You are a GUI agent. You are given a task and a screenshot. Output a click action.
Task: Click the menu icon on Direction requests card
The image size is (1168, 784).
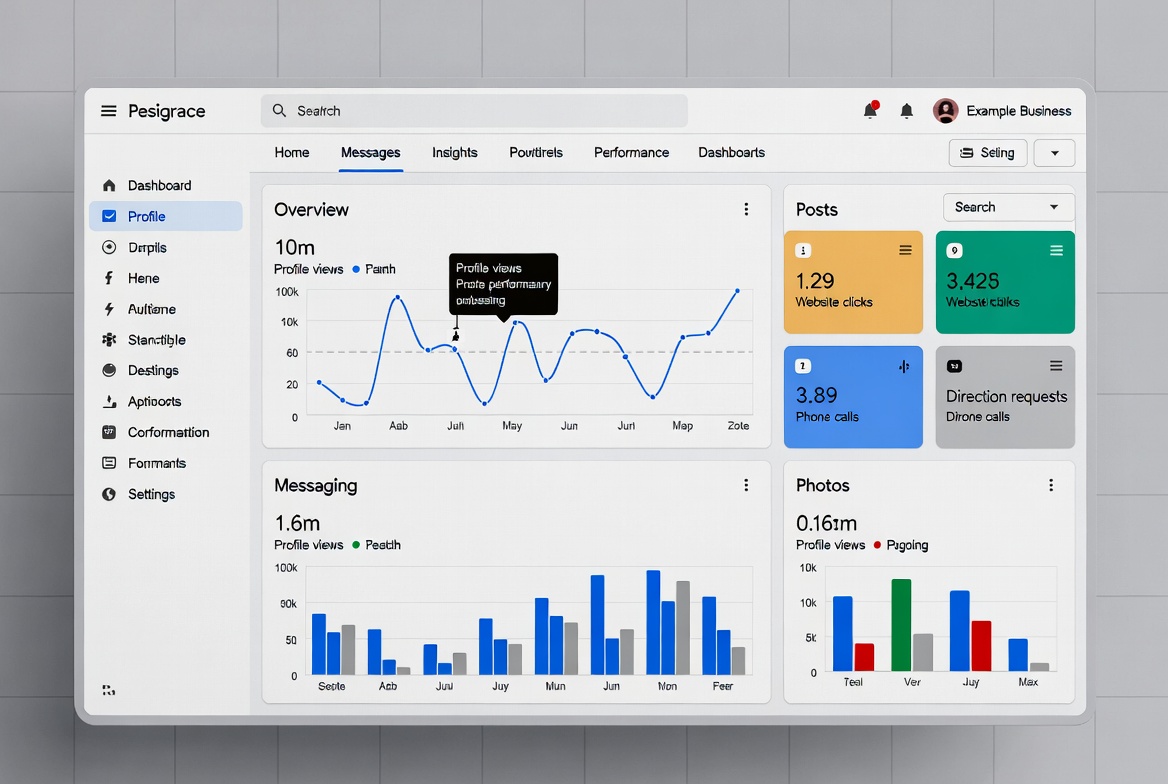[1056, 366]
